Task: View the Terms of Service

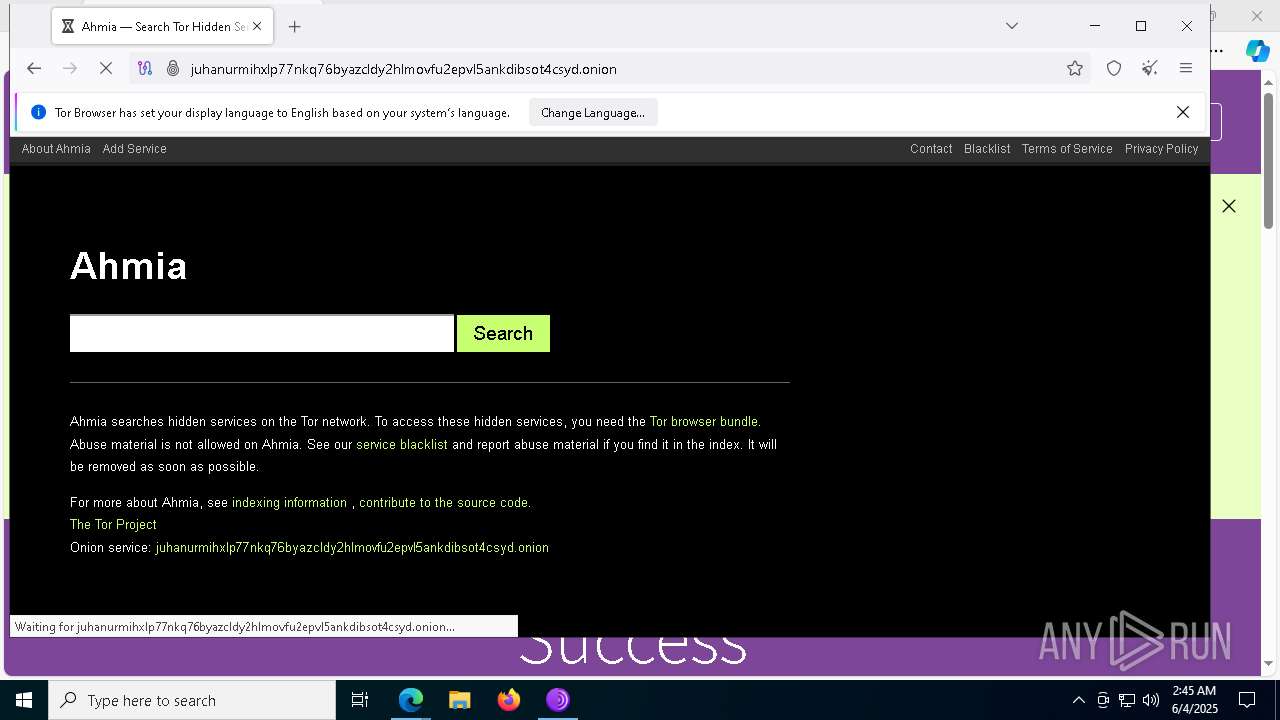Action: point(1067,149)
